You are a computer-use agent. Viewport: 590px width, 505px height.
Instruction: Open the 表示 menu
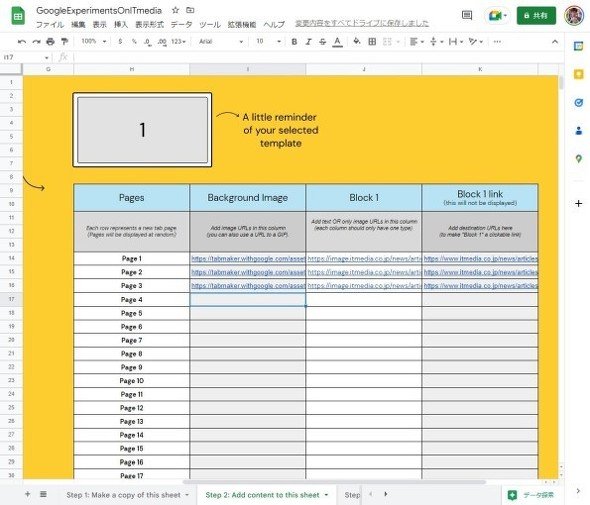[100, 24]
